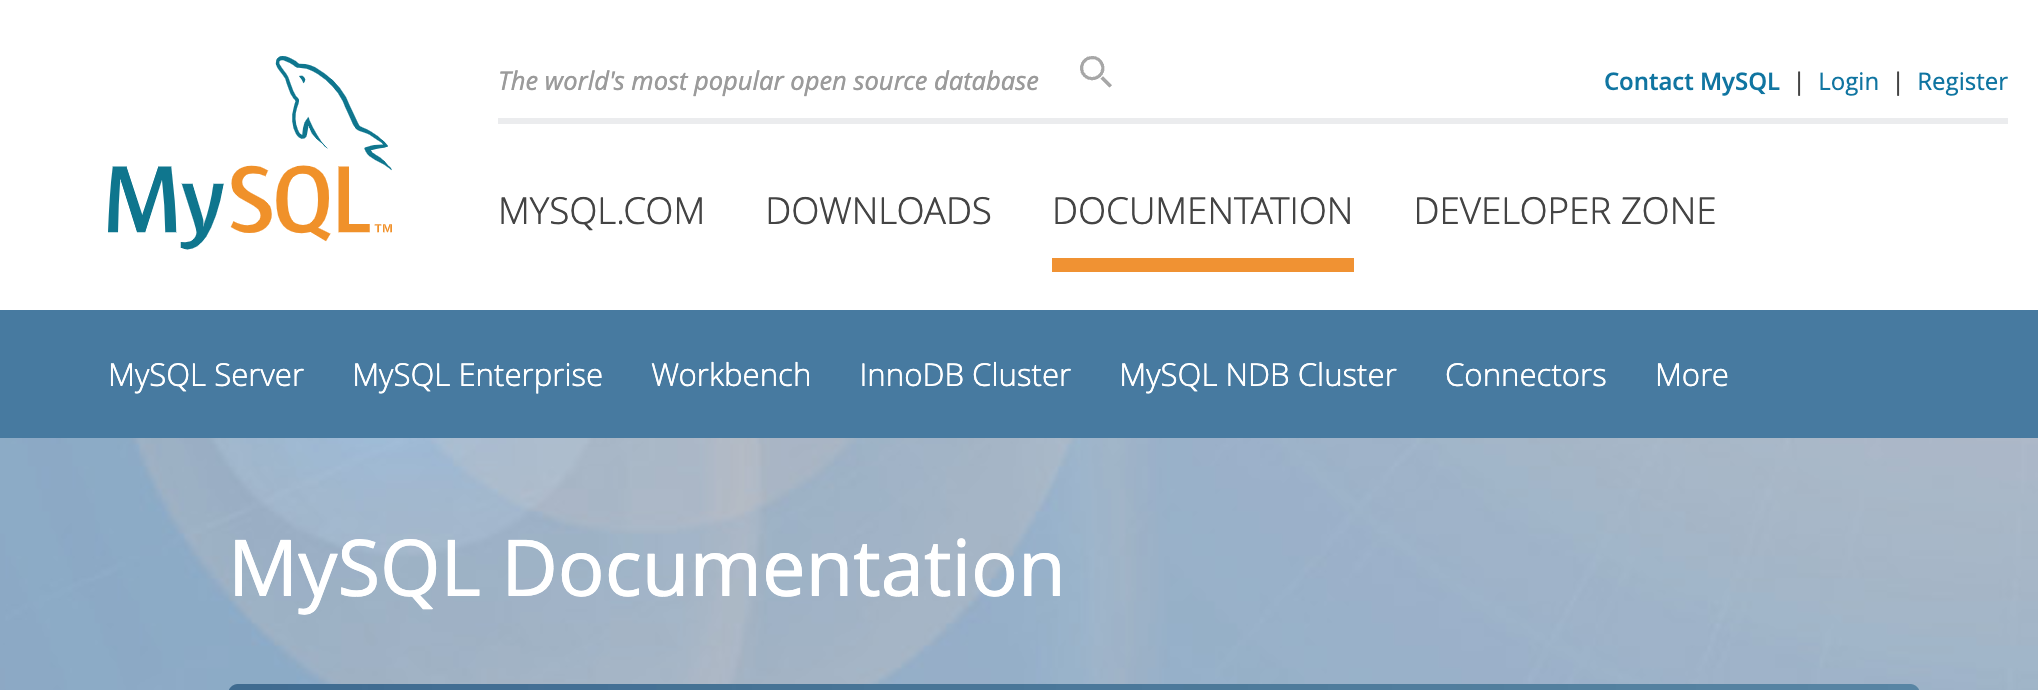
Task: Open the DEVELOPER ZONE tab
Action: point(1565,211)
